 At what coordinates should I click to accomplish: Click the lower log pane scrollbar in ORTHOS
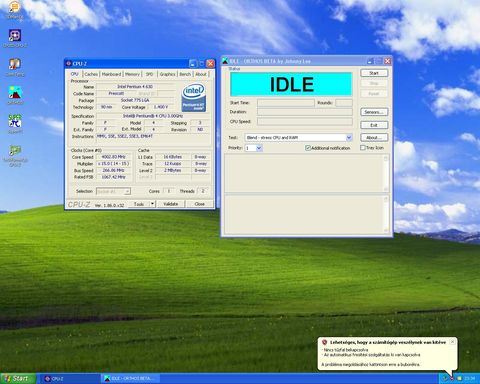386,214
